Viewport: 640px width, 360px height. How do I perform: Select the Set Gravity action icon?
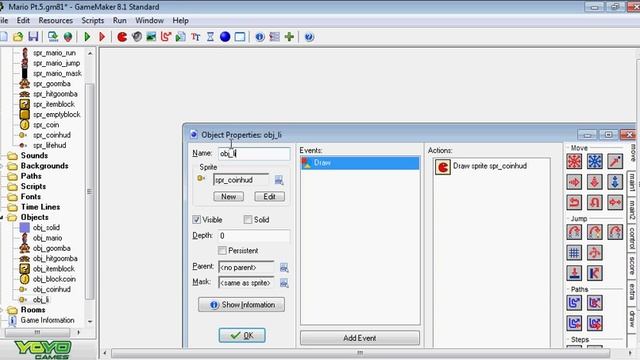615,182
